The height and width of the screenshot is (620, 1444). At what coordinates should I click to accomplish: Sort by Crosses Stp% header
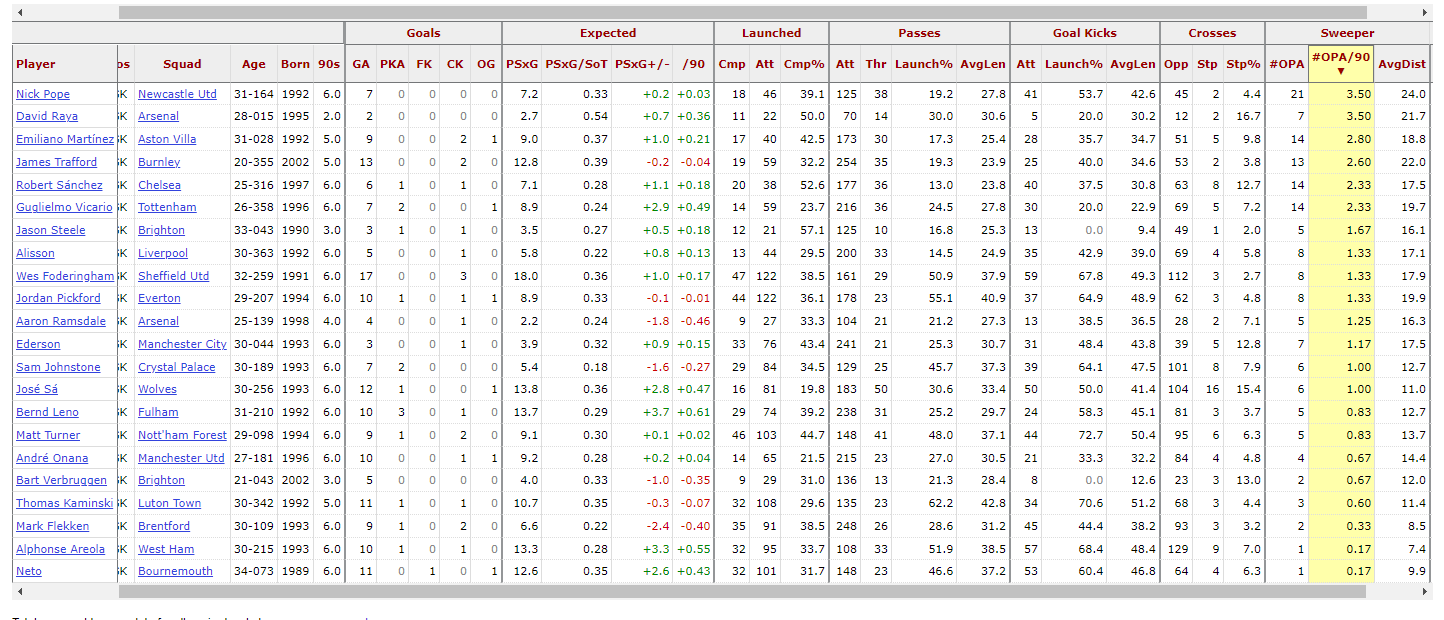tap(1243, 65)
